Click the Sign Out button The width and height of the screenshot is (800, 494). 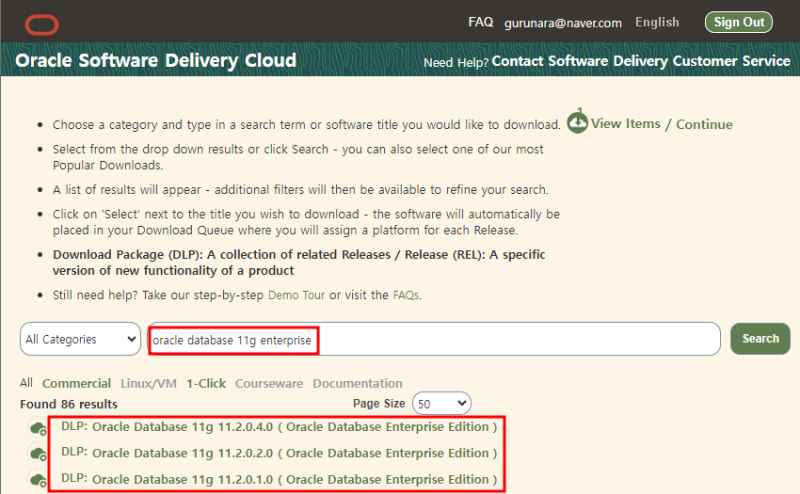click(x=739, y=22)
